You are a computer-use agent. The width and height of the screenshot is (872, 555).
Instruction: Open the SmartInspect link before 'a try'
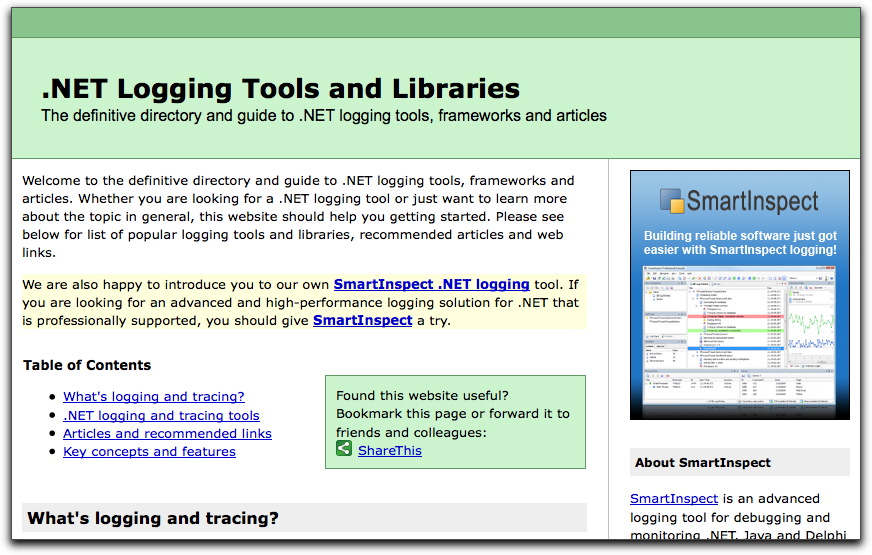[x=363, y=320]
